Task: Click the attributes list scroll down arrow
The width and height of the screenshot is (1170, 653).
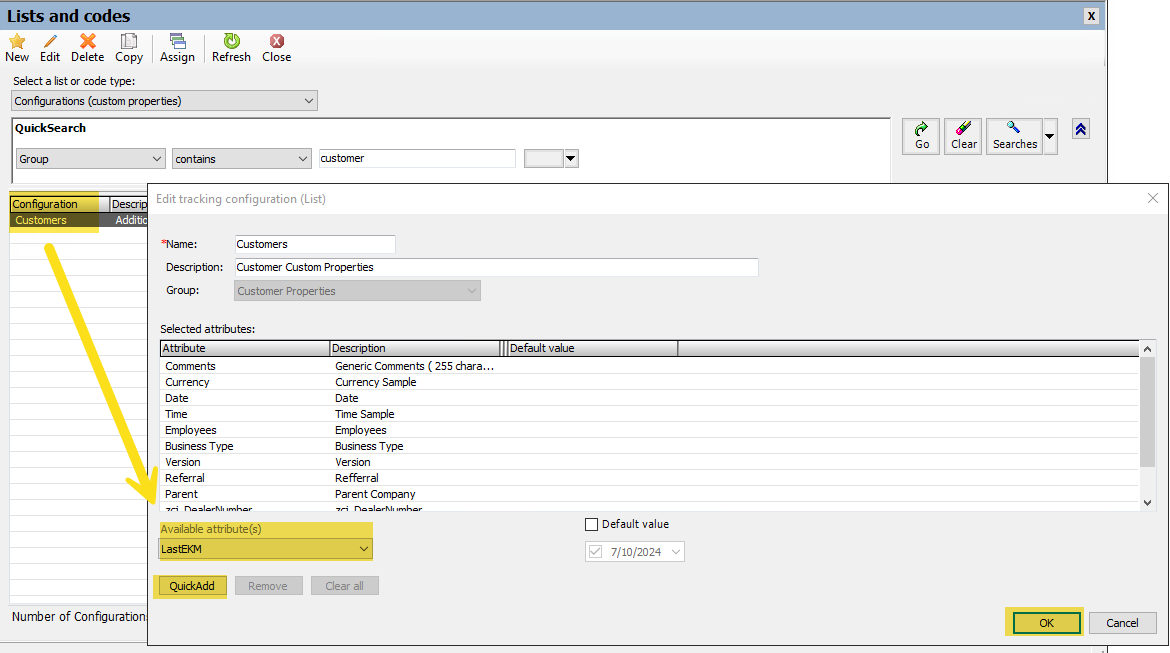Action: pos(1148,503)
